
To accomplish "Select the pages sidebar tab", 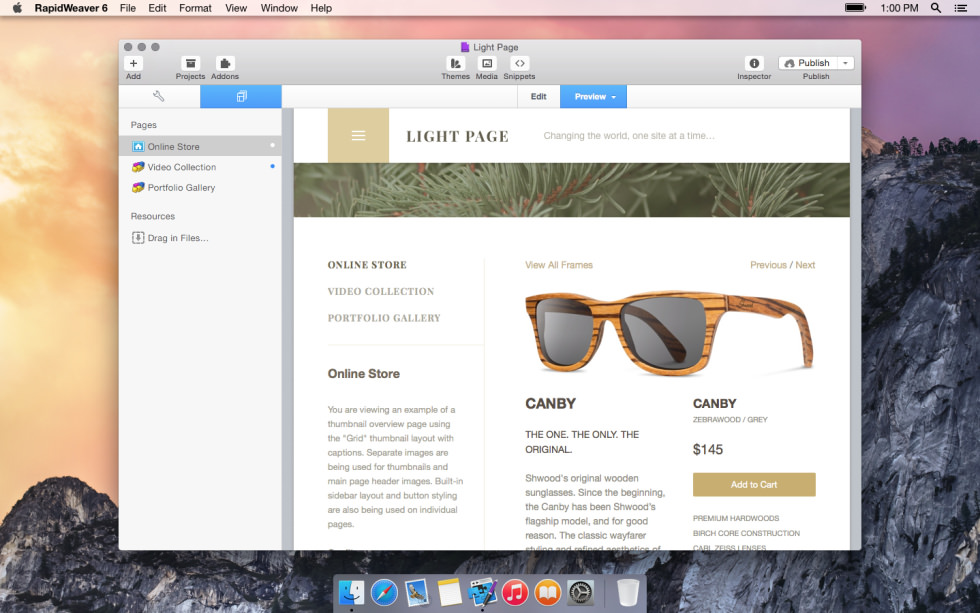I will click(x=241, y=96).
